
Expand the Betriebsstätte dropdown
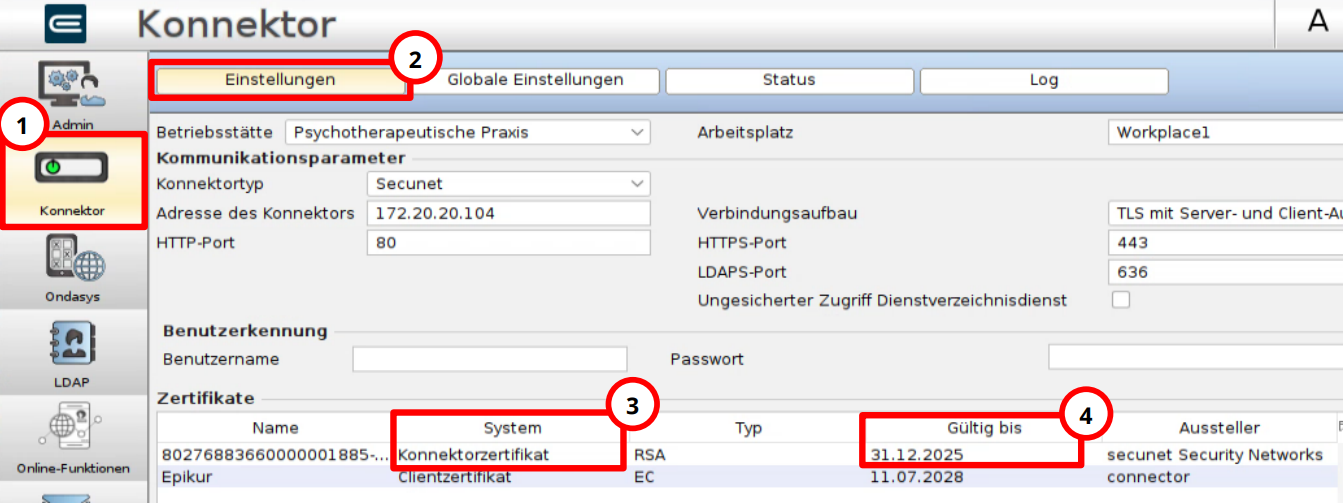point(467,132)
